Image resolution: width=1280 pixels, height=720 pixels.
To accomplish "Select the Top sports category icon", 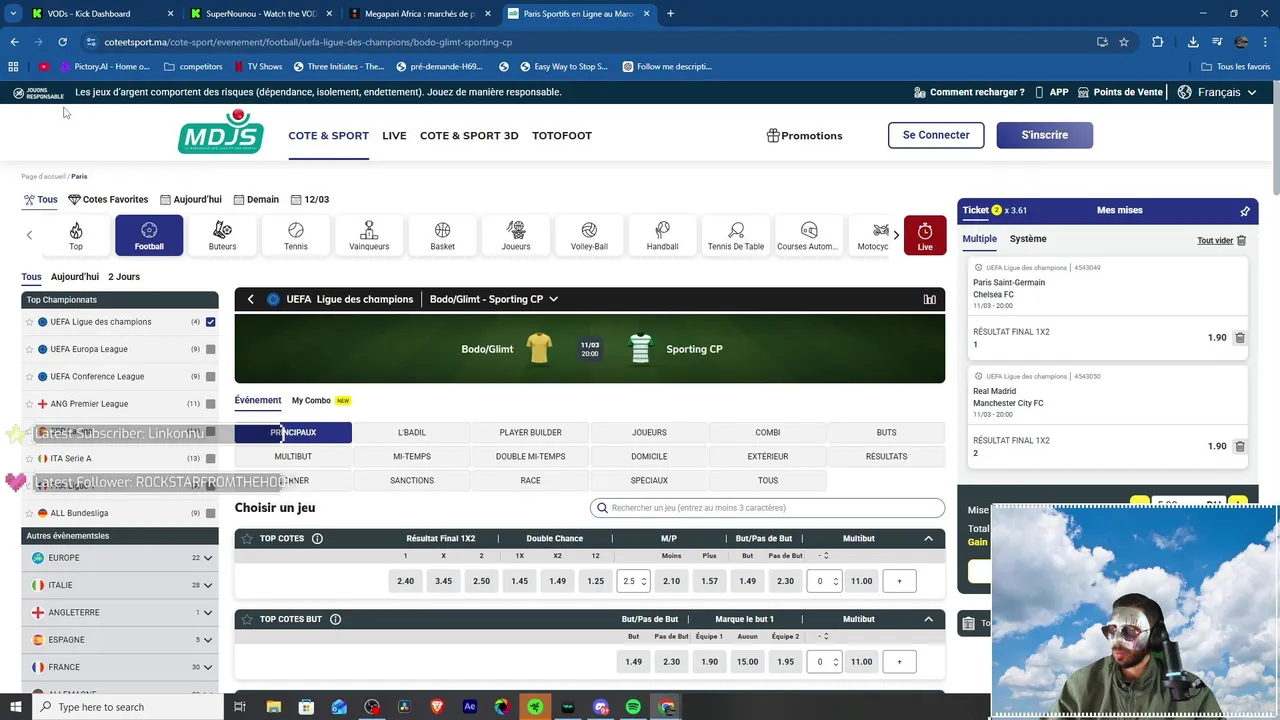I will [x=76, y=236].
